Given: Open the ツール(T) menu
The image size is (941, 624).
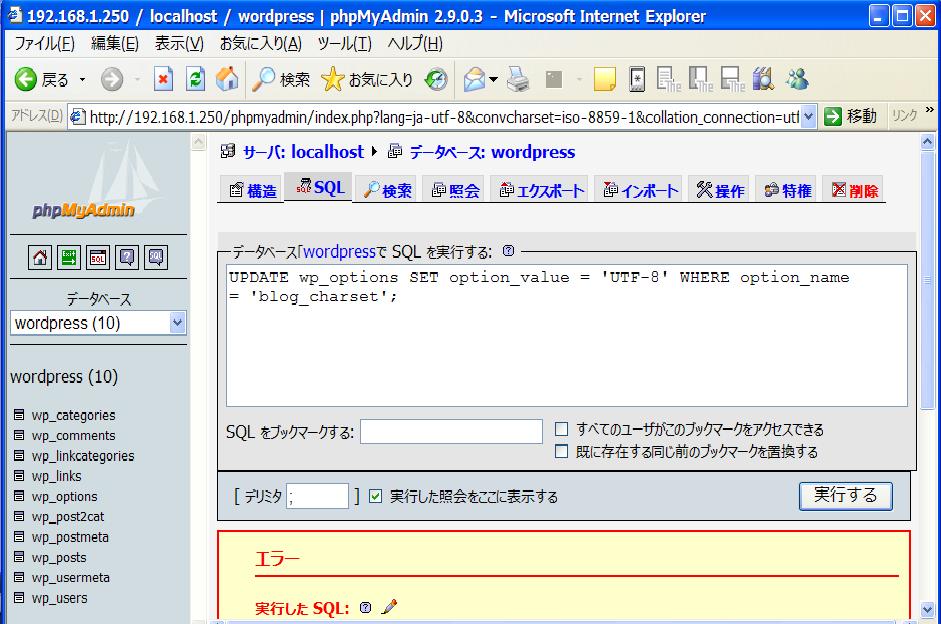Looking at the screenshot, I should coord(344,43).
